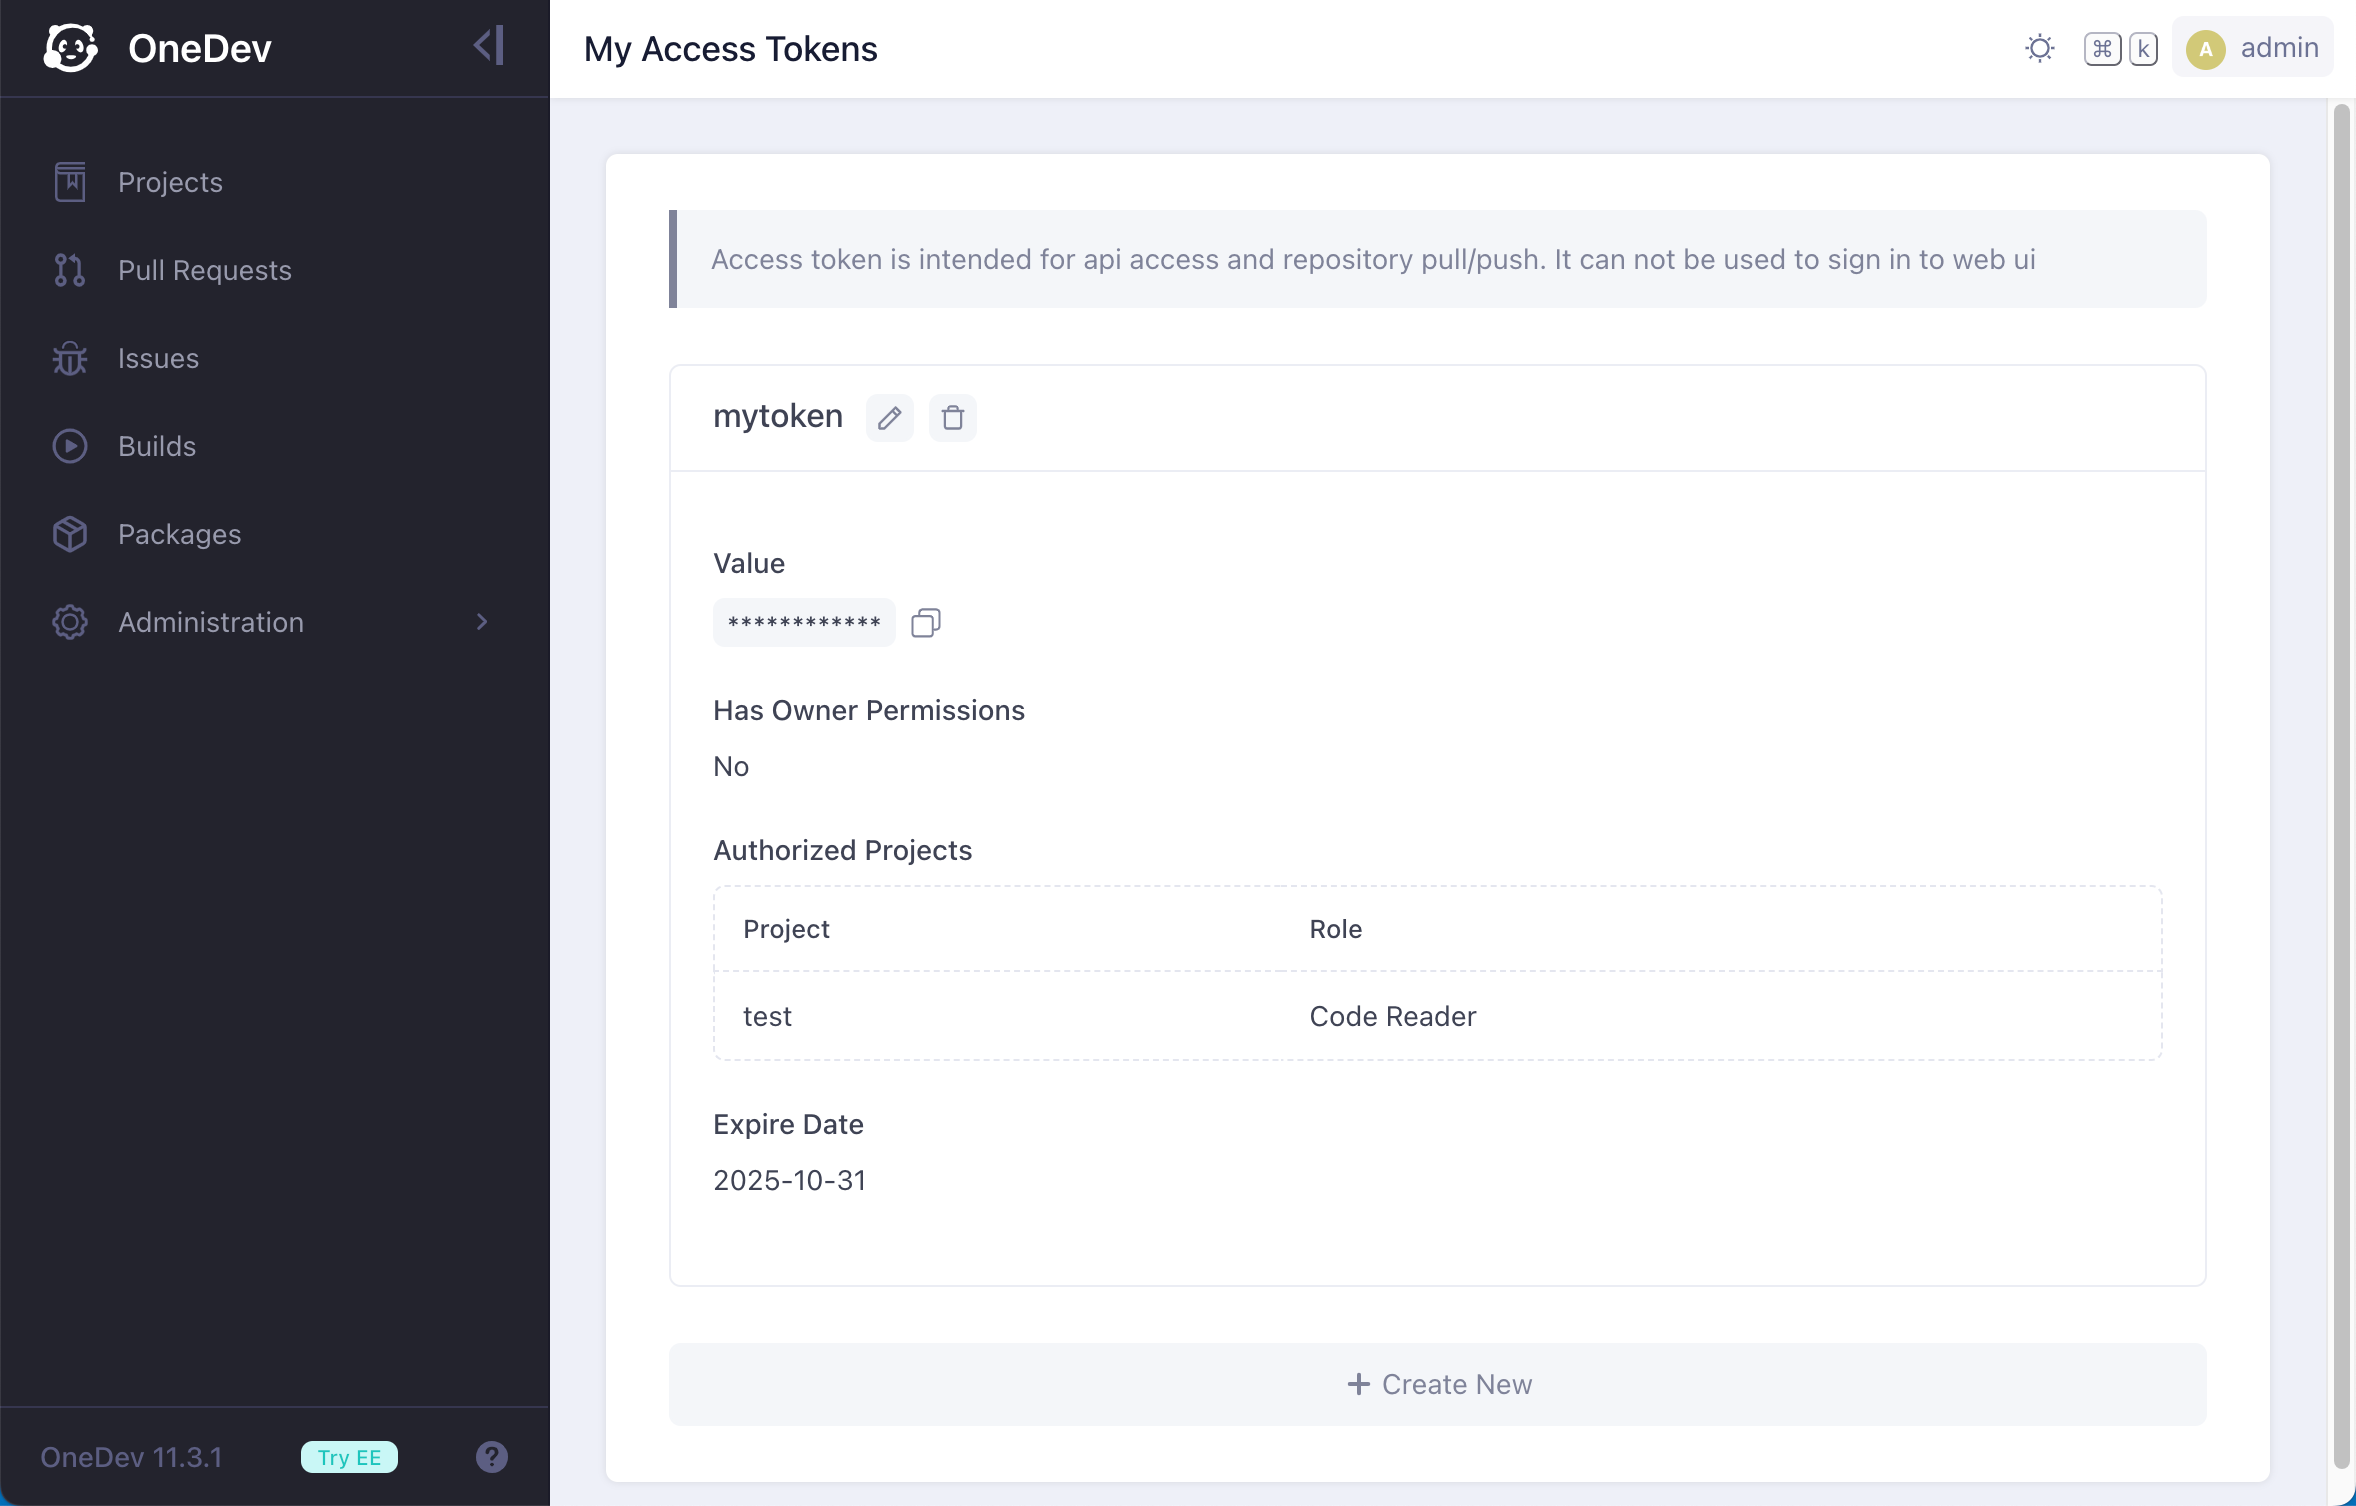
Task: Create a new access token
Action: (x=1437, y=1384)
